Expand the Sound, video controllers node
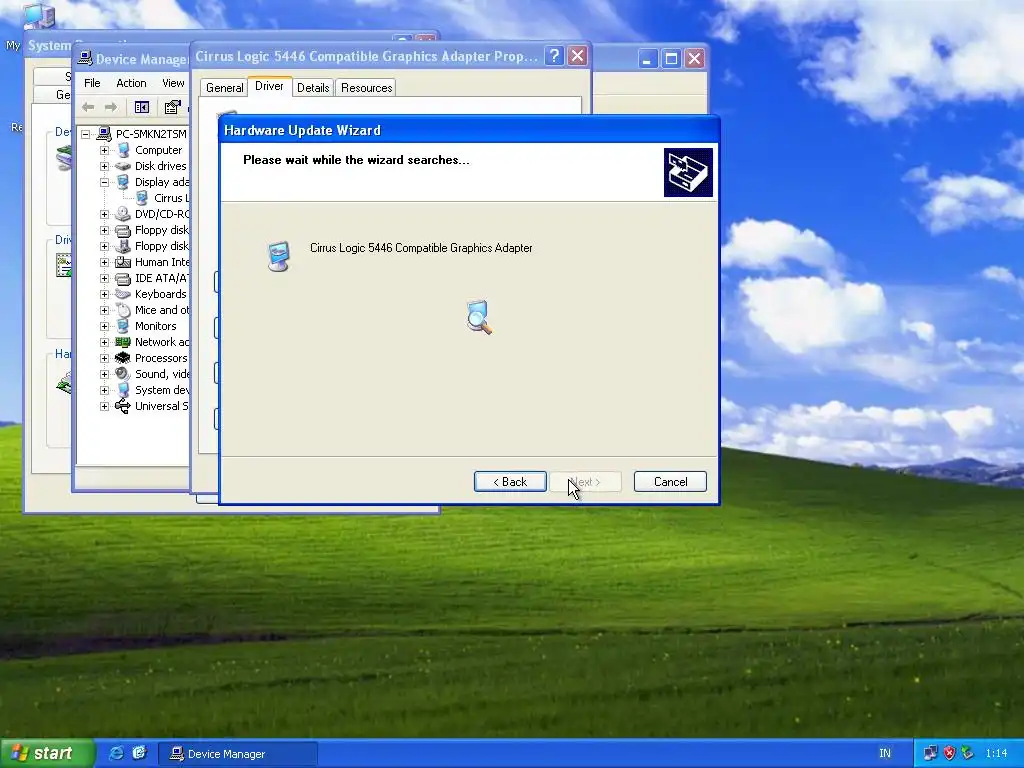This screenshot has width=1024, height=768. (104, 374)
